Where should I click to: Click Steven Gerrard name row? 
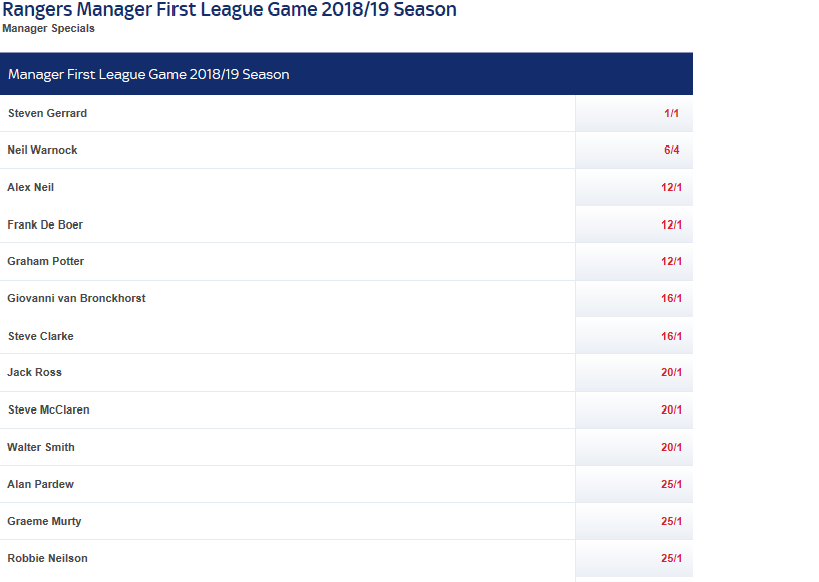pos(287,113)
